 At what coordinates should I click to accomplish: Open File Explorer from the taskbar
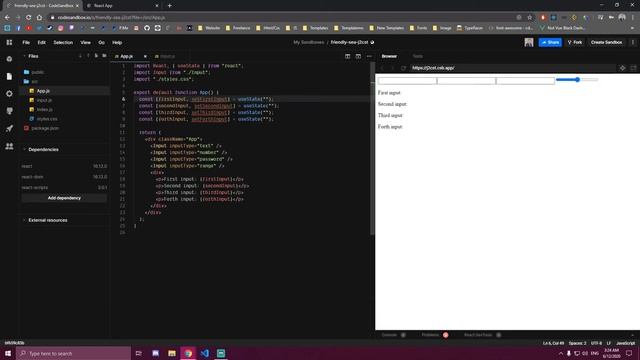coord(172,353)
